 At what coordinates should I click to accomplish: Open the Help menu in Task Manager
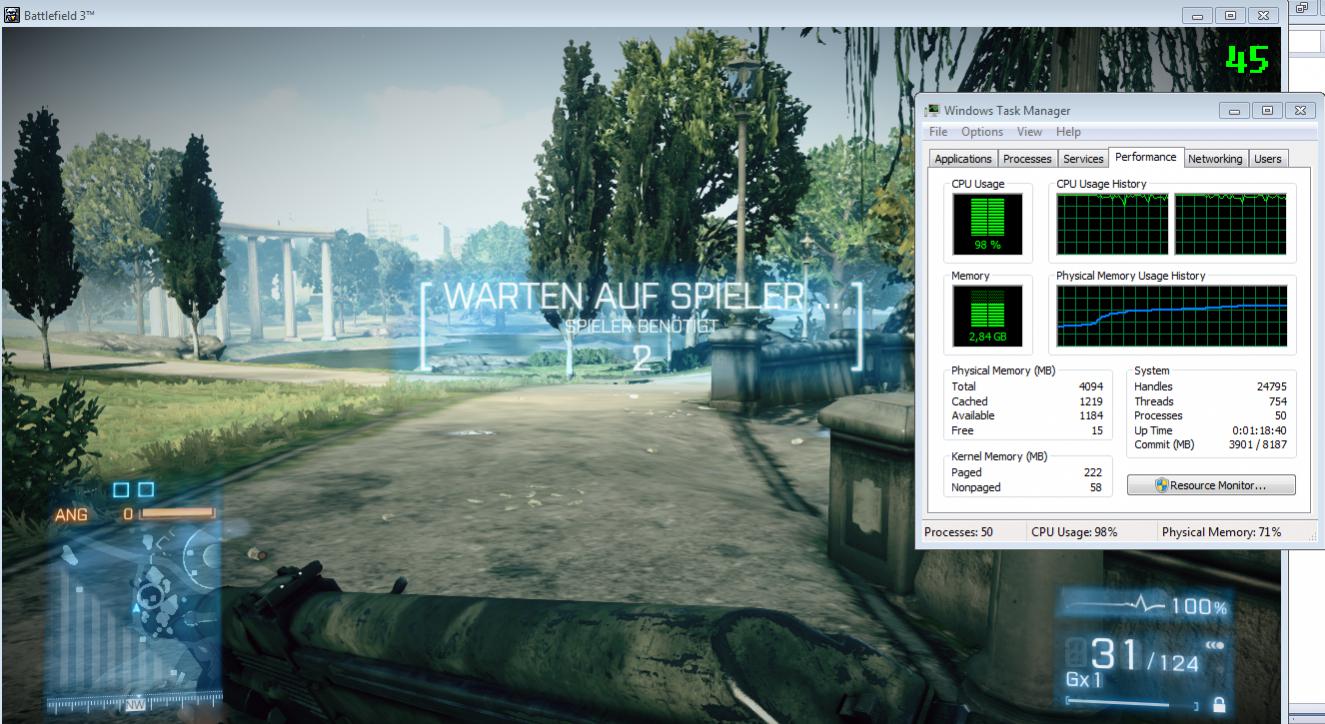click(1068, 132)
